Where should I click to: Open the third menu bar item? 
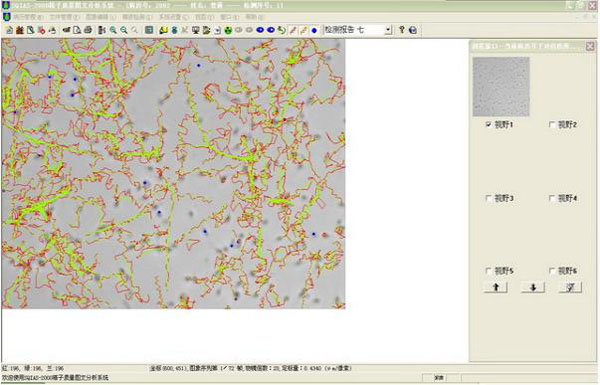pyautogui.click(x=101, y=17)
